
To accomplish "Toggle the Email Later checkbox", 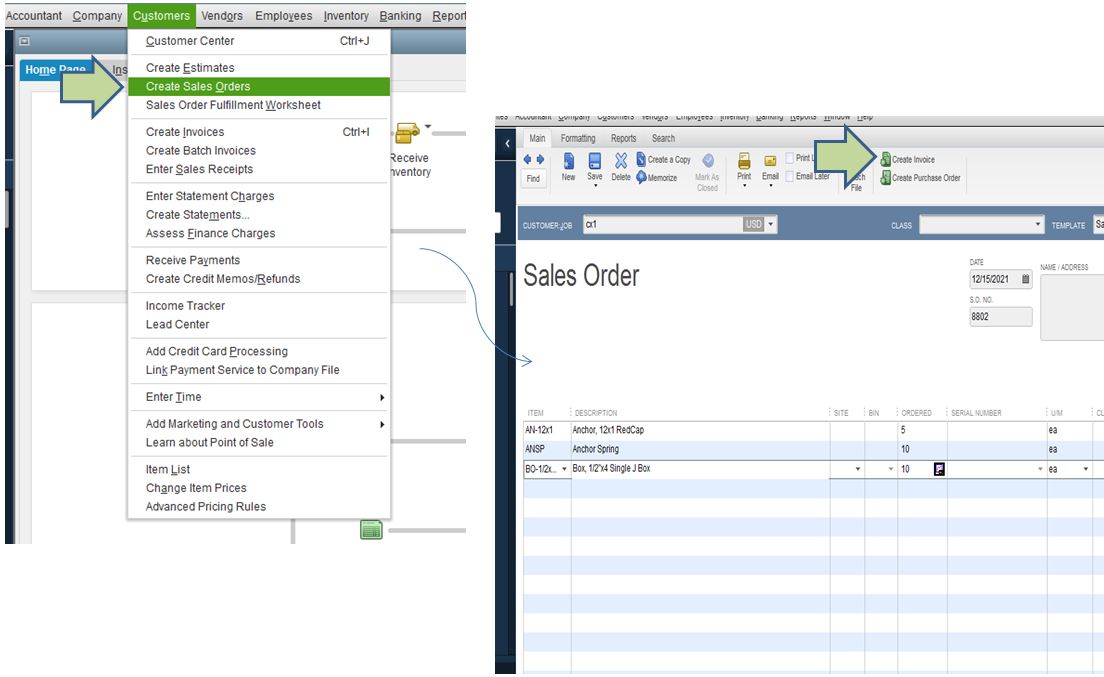I will pos(789,177).
